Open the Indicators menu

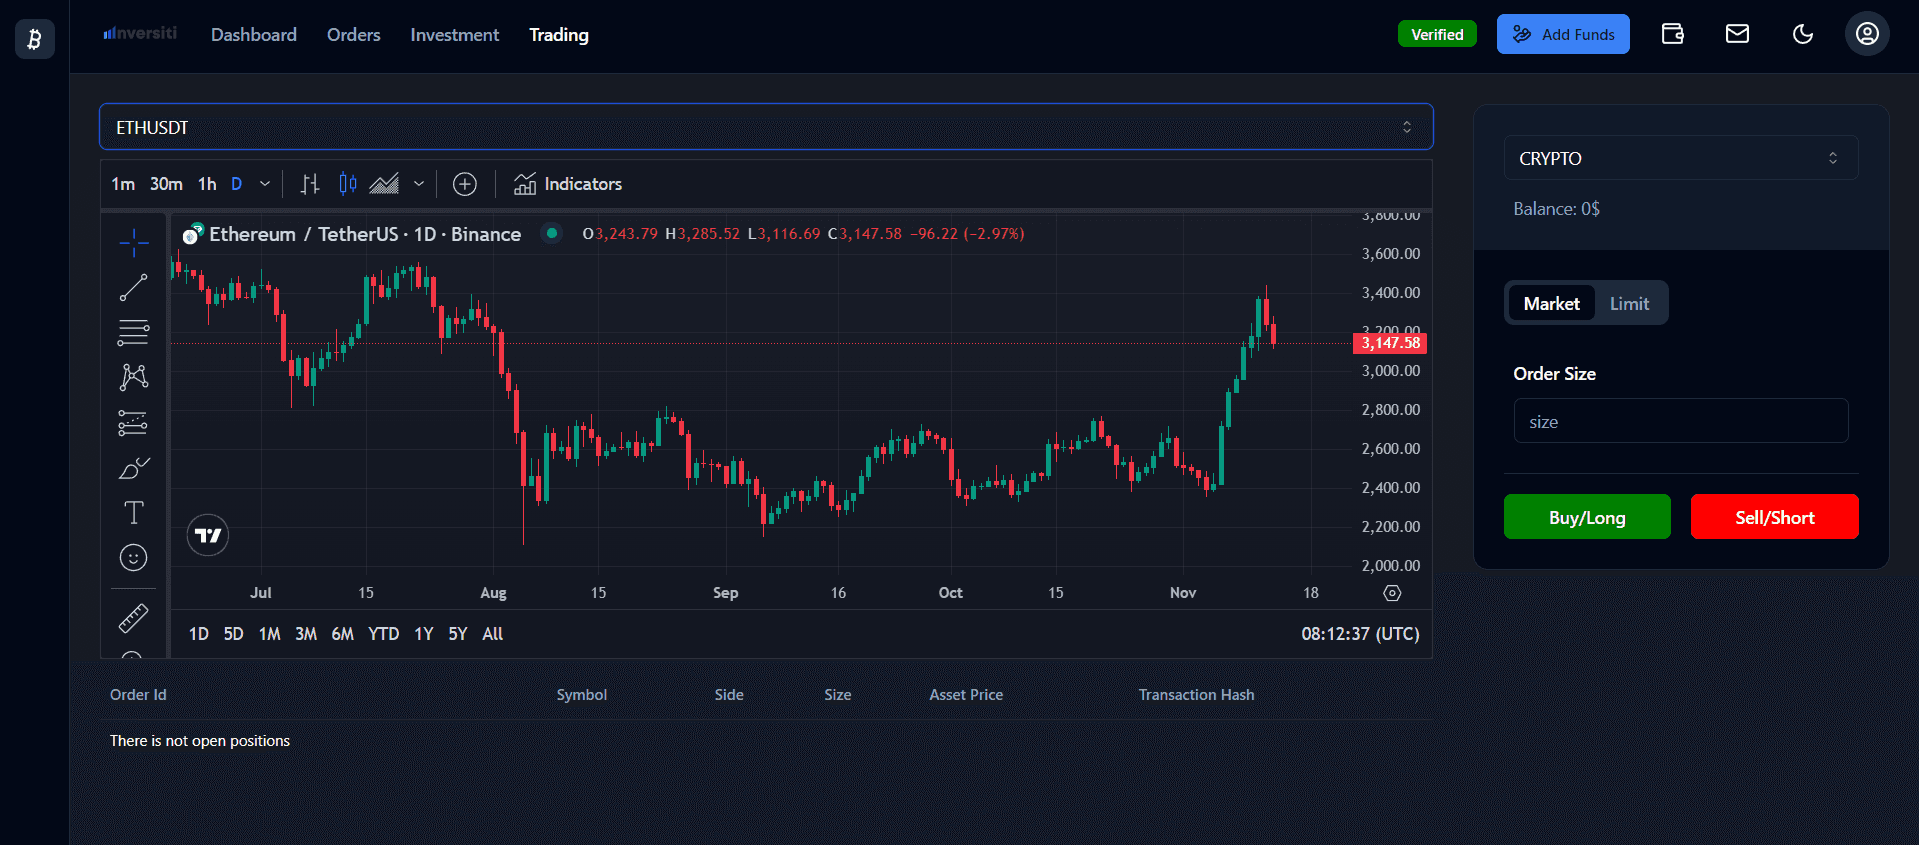click(x=568, y=184)
